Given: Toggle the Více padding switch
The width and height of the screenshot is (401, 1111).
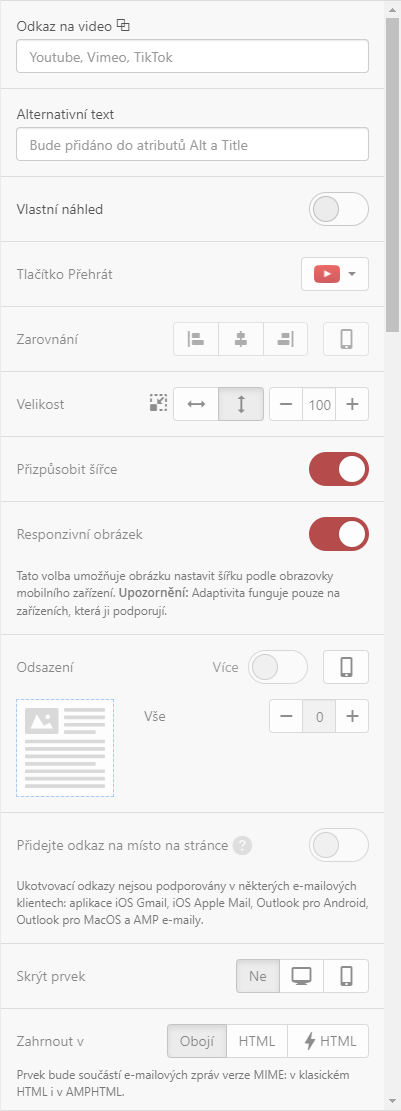Looking at the screenshot, I should coord(278,667).
